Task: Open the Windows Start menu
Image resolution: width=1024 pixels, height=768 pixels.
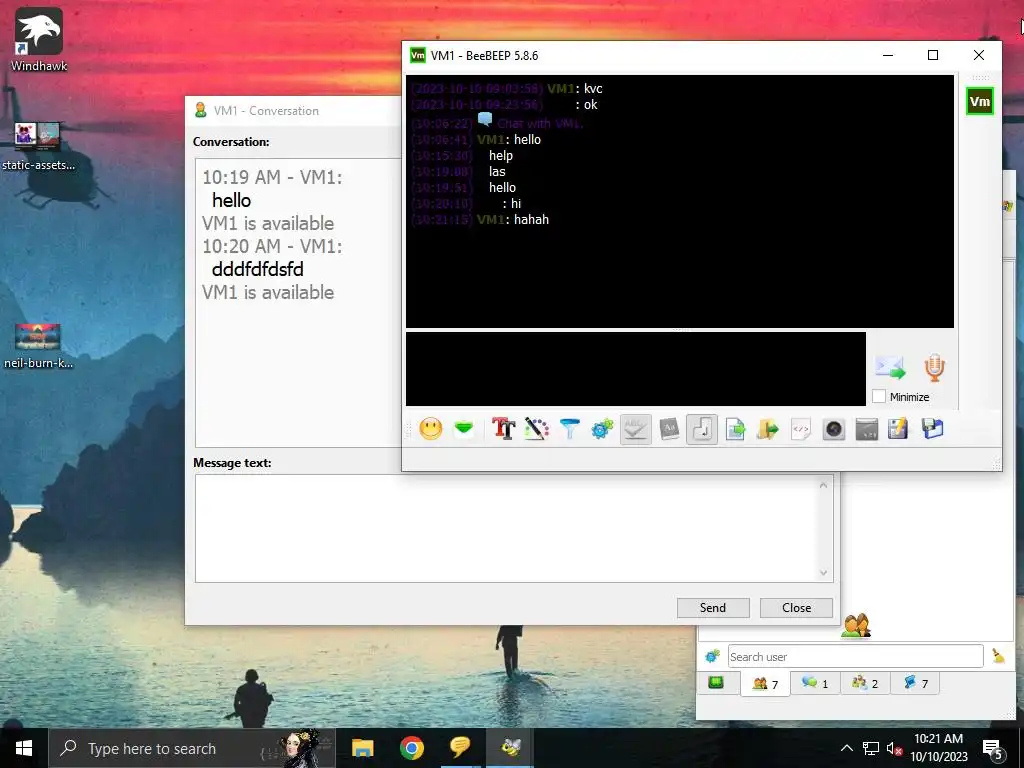Action: coord(24,748)
